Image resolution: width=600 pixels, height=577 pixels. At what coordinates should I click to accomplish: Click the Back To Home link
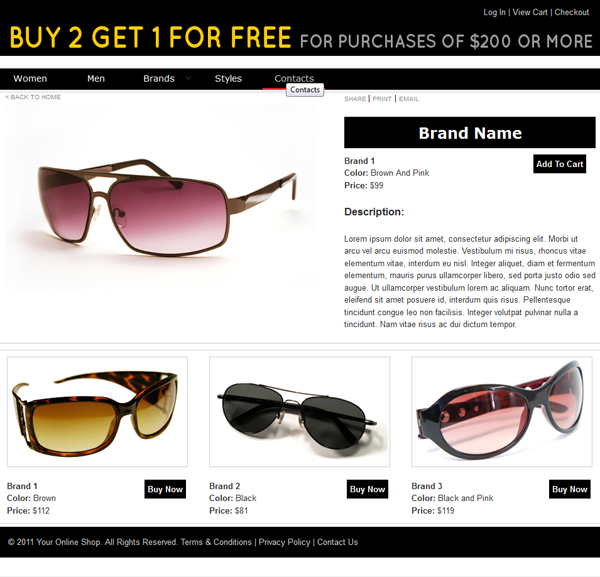(x=33, y=97)
